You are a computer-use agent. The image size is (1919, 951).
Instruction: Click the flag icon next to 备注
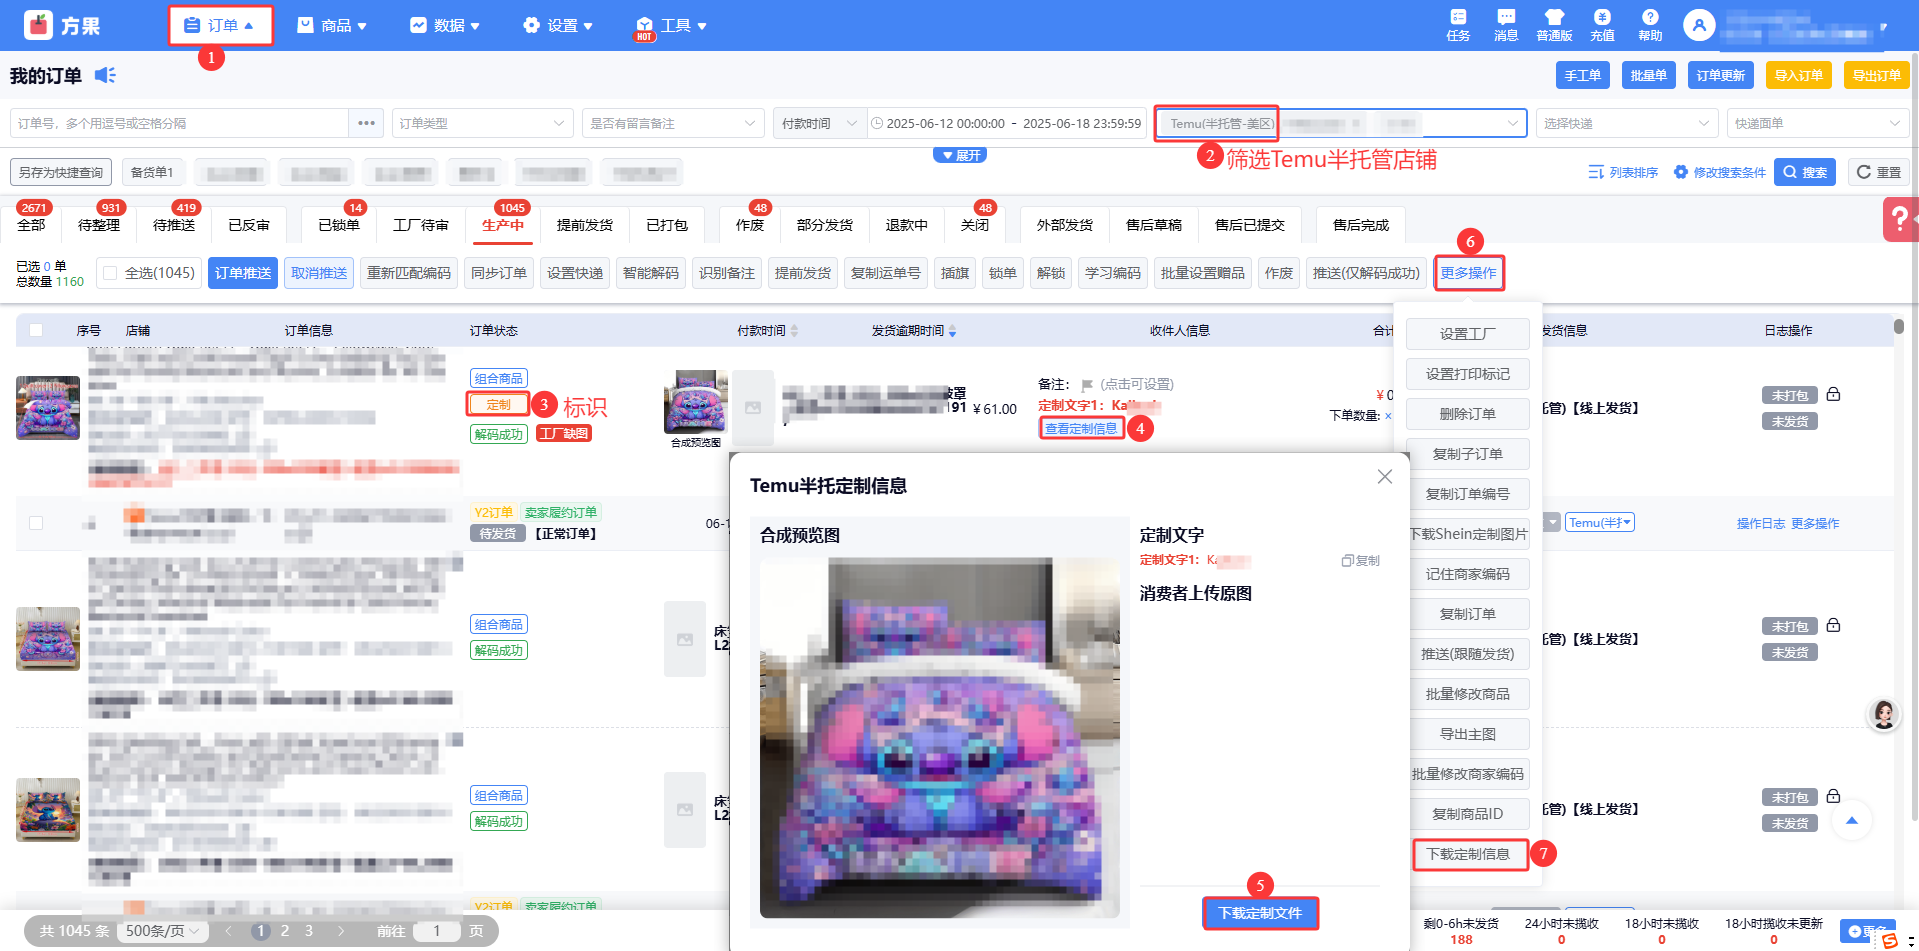1087,385
